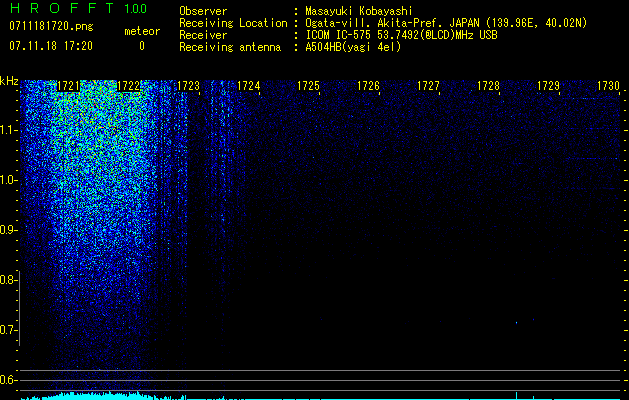This screenshot has height=400, width=629.
Task: Click the 0.9 kHz axis tick
Action: [9, 230]
